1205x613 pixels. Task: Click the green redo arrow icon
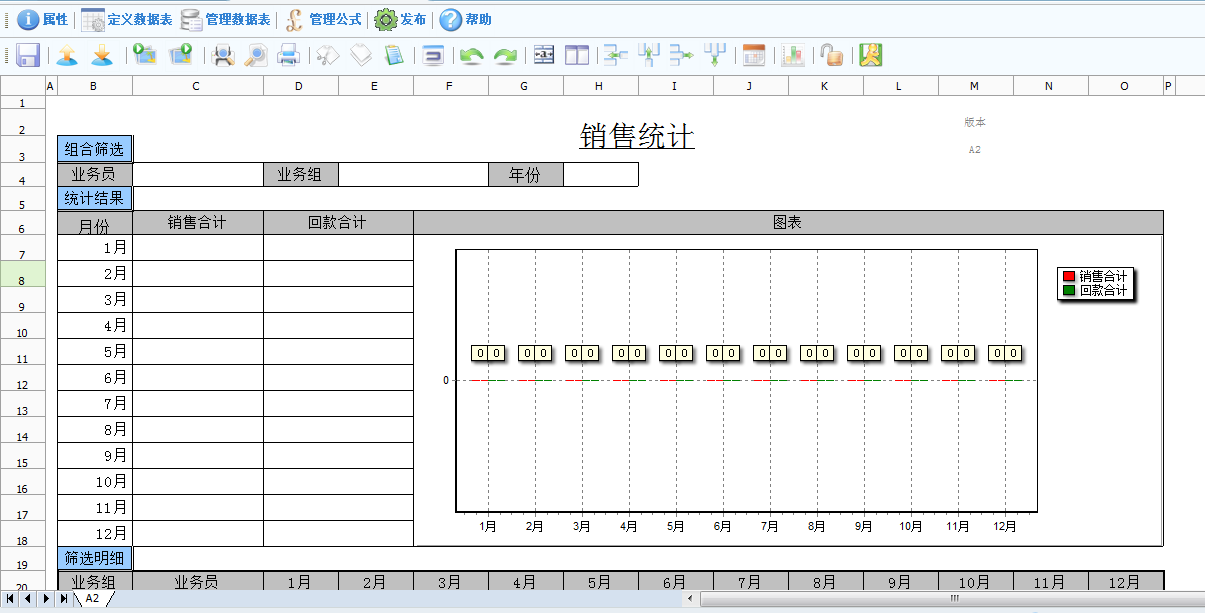click(x=505, y=56)
